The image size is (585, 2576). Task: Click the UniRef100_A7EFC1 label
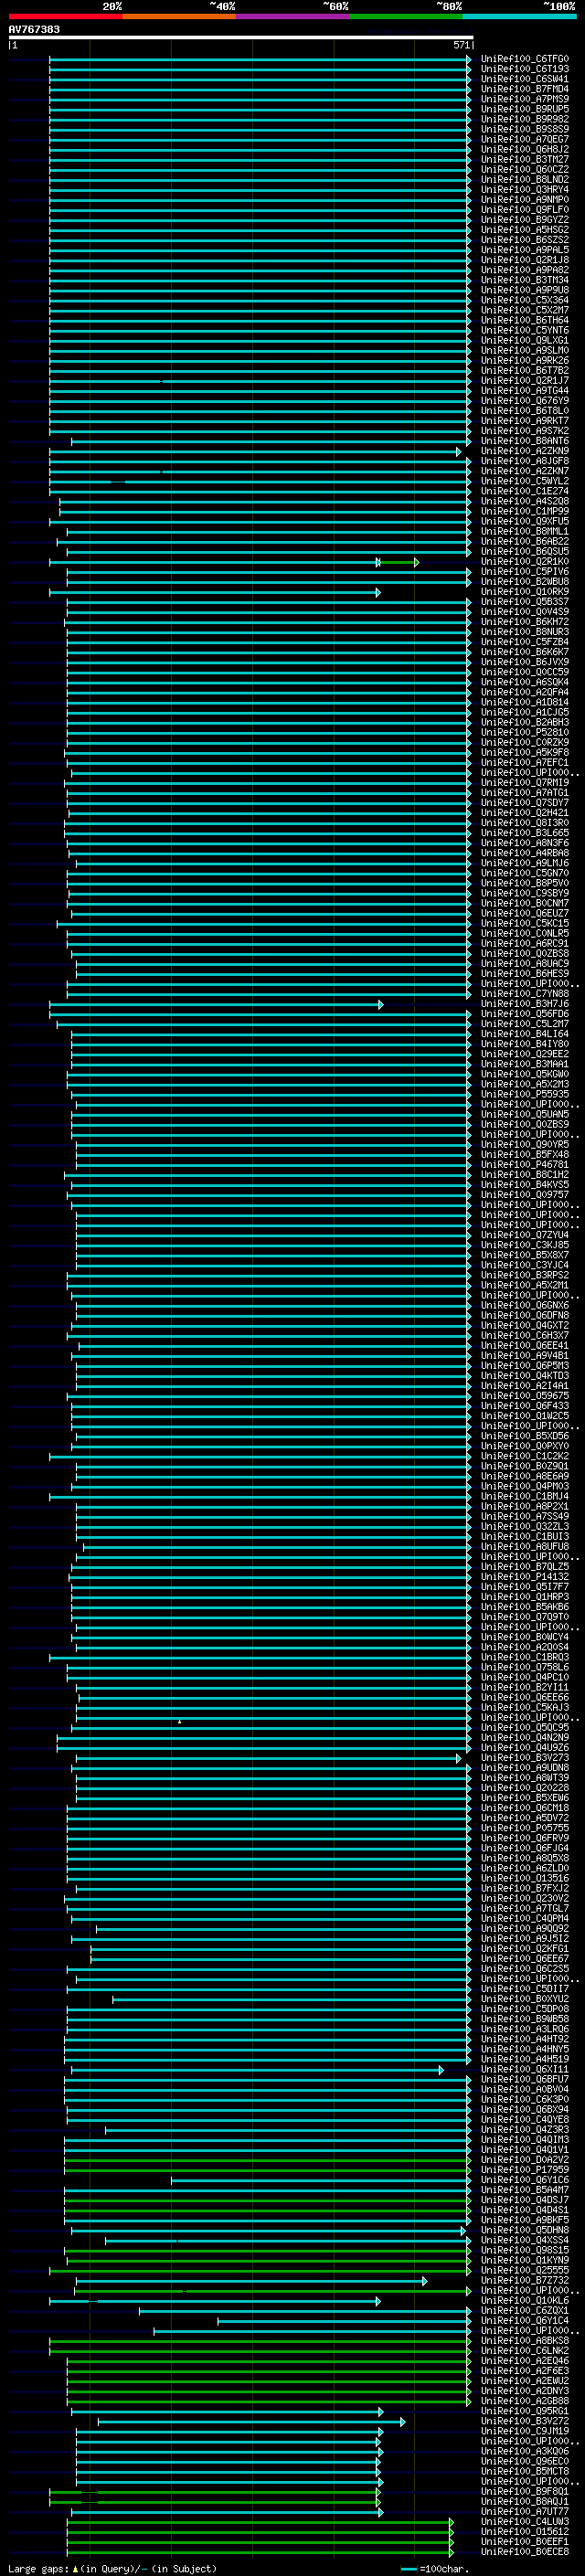(525, 762)
